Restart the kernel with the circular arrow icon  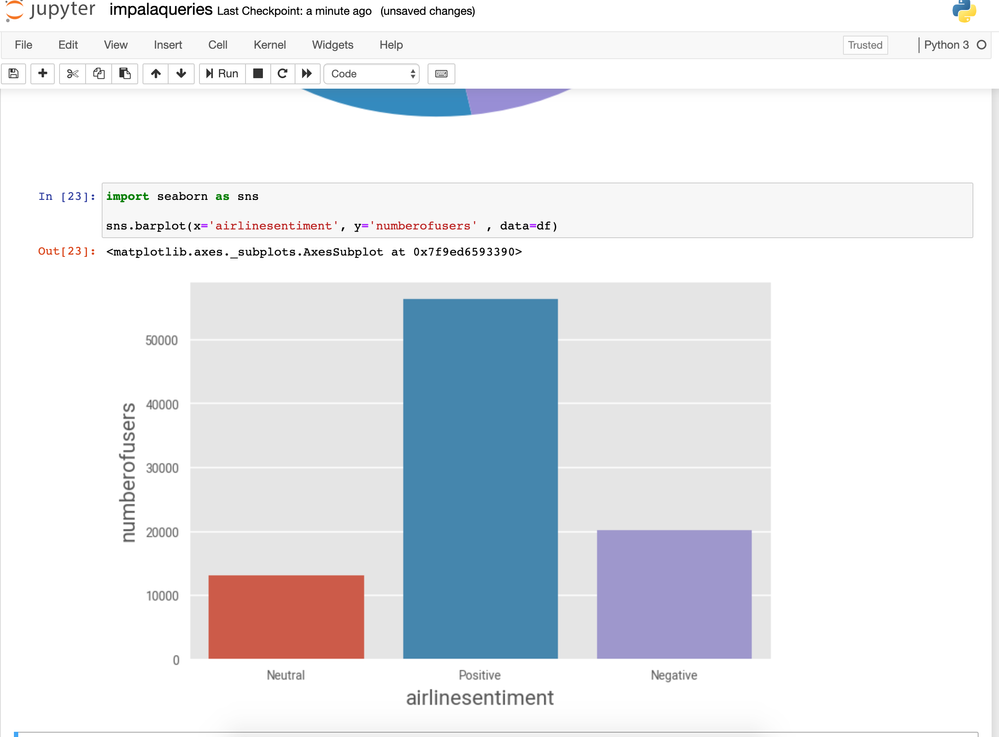click(x=282, y=73)
